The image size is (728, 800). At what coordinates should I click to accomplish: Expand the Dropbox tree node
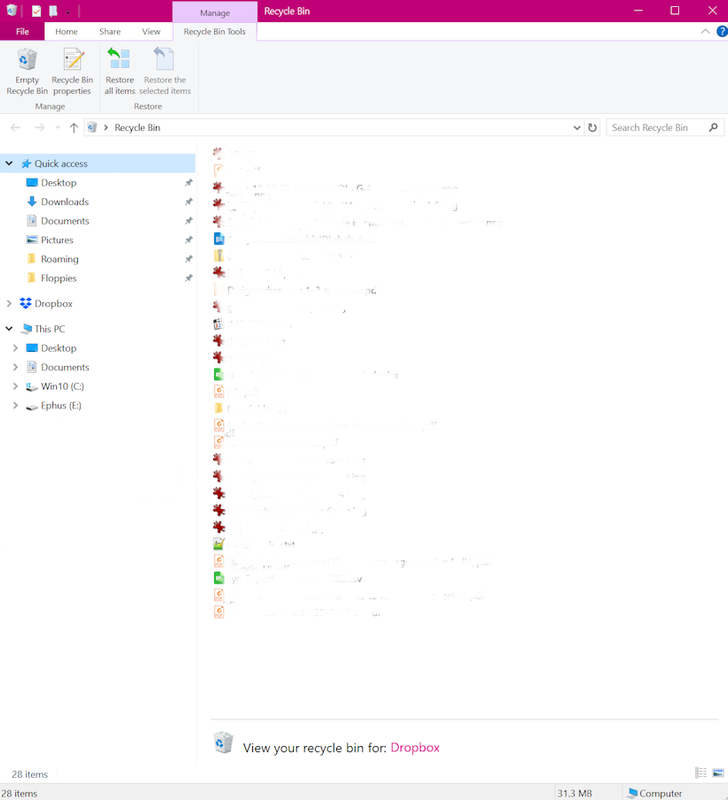click(x=9, y=304)
